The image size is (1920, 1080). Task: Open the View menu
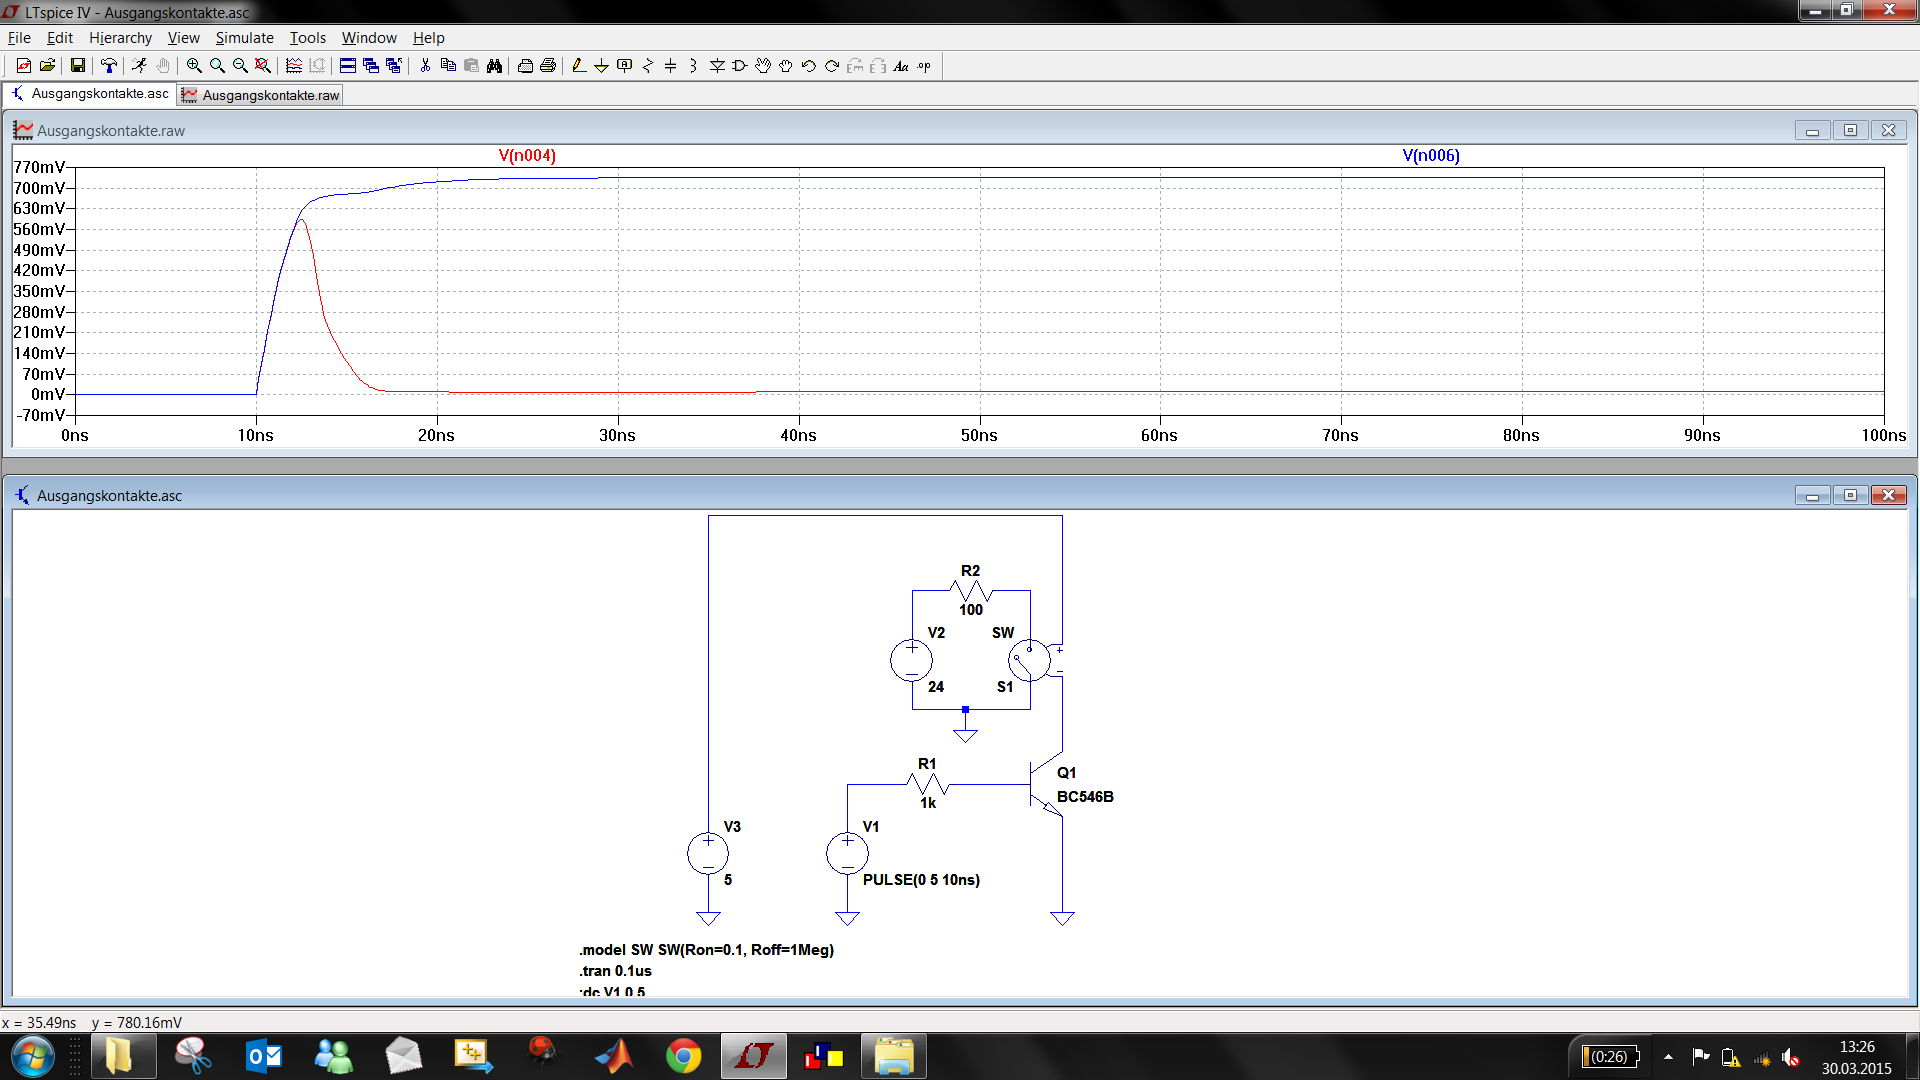(x=183, y=38)
